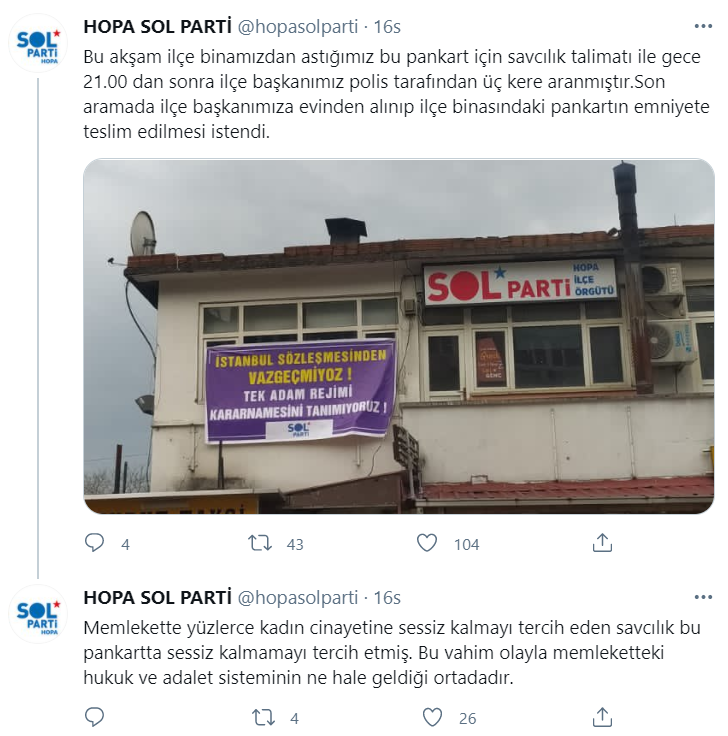728x736 pixels.
Task: Click the second tweet's SOL Parti avatar
Action: [38, 614]
